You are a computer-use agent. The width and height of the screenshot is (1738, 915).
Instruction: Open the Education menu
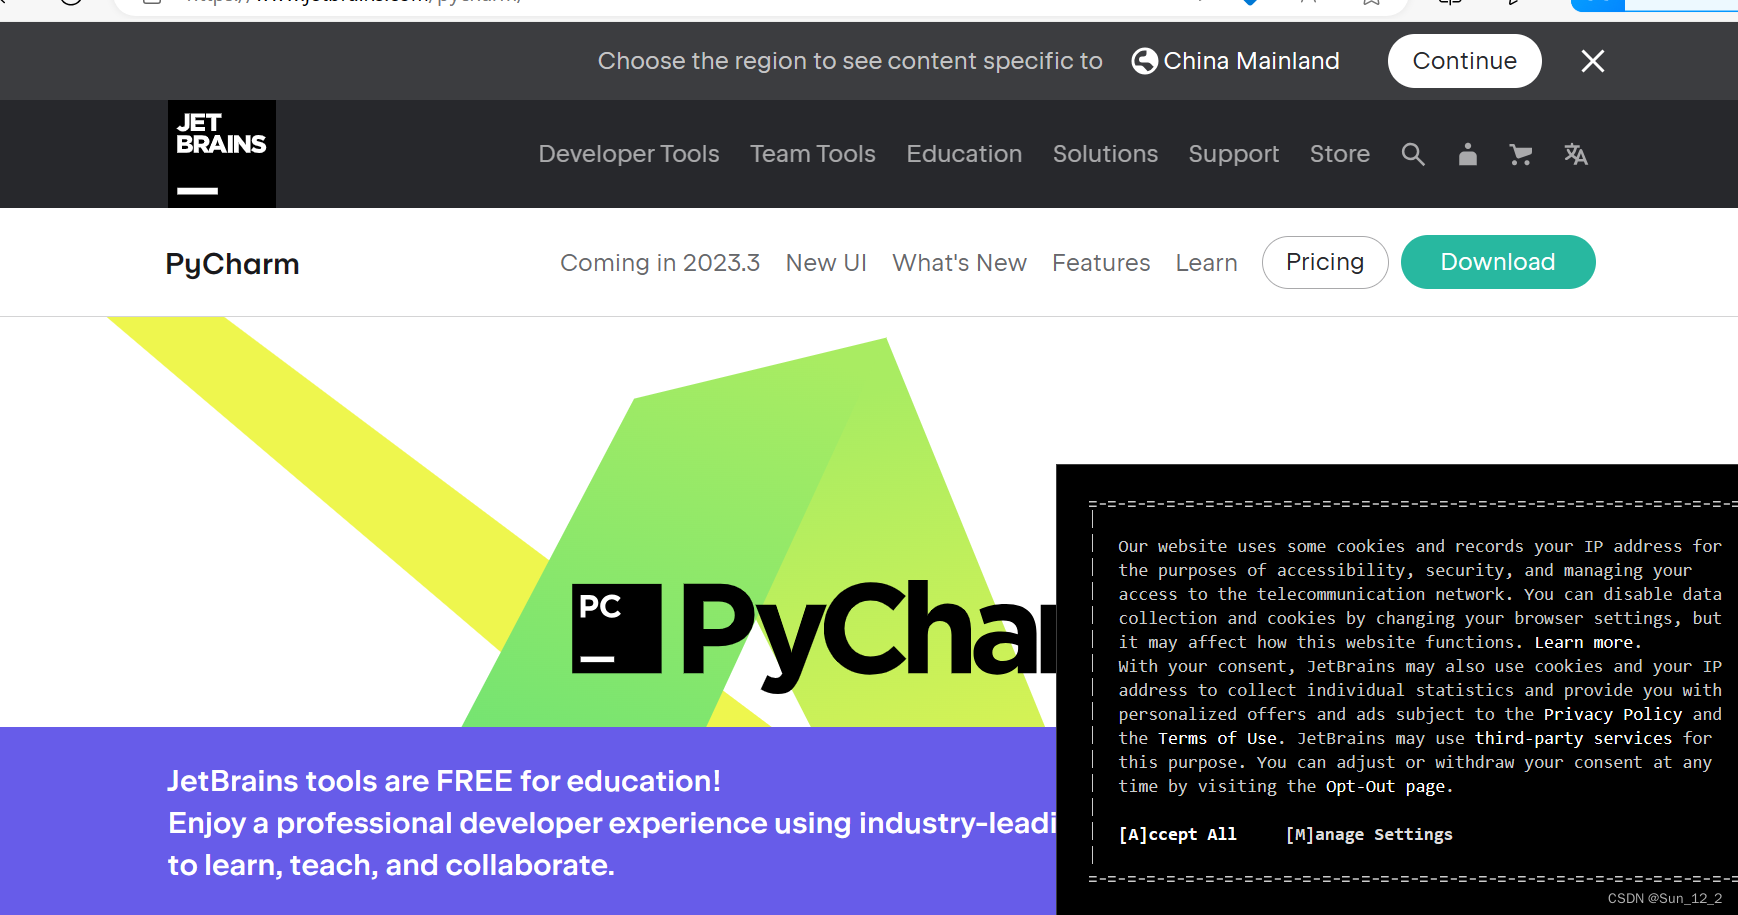coord(964,154)
